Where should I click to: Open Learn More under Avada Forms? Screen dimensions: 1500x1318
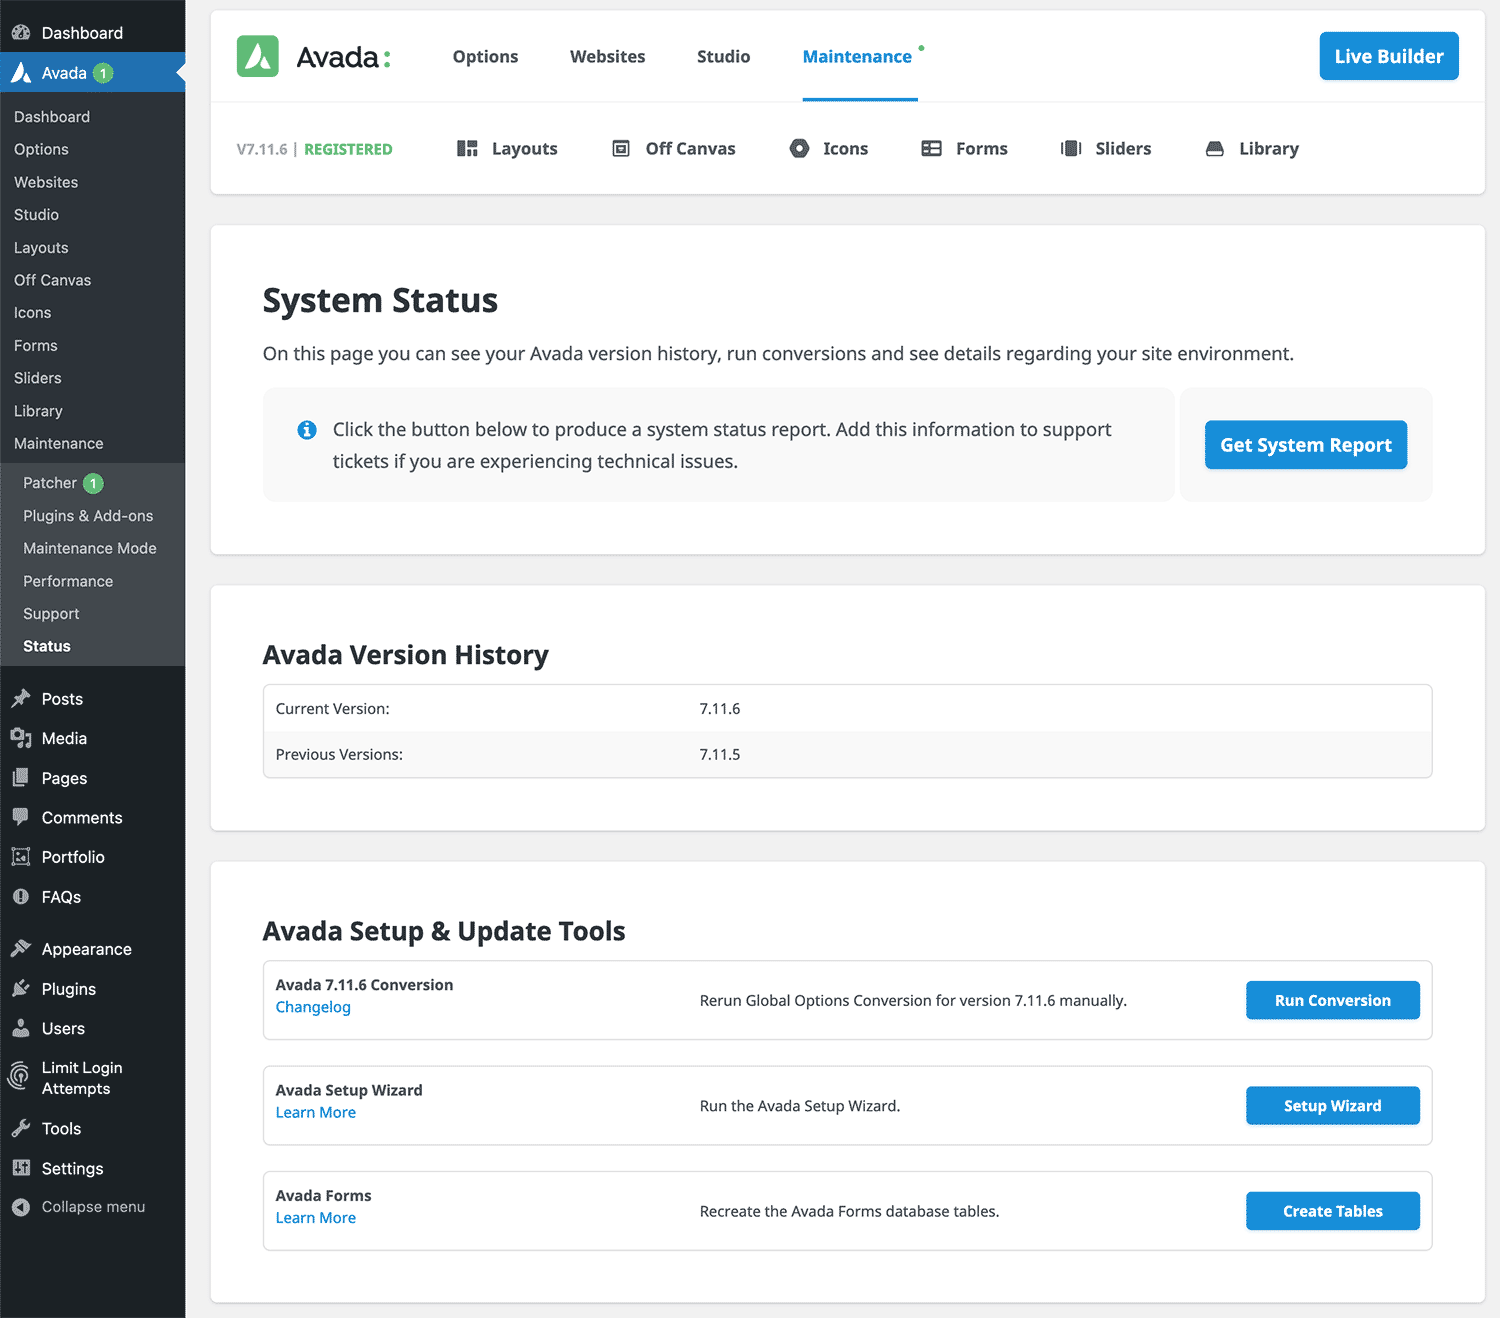pyautogui.click(x=316, y=1218)
